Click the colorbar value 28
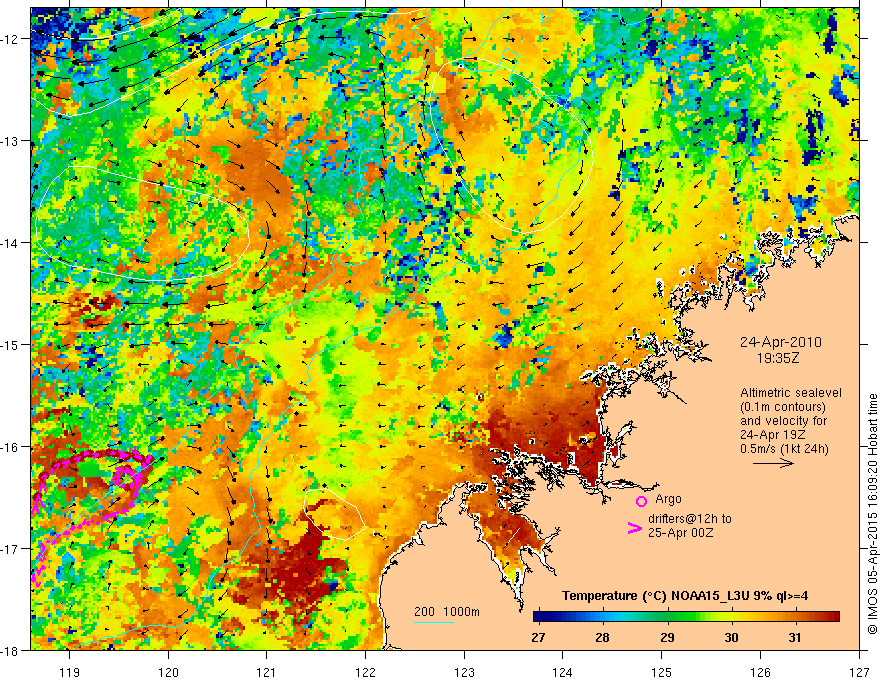This screenshot has height=680, width=880. click(x=602, y=637)
